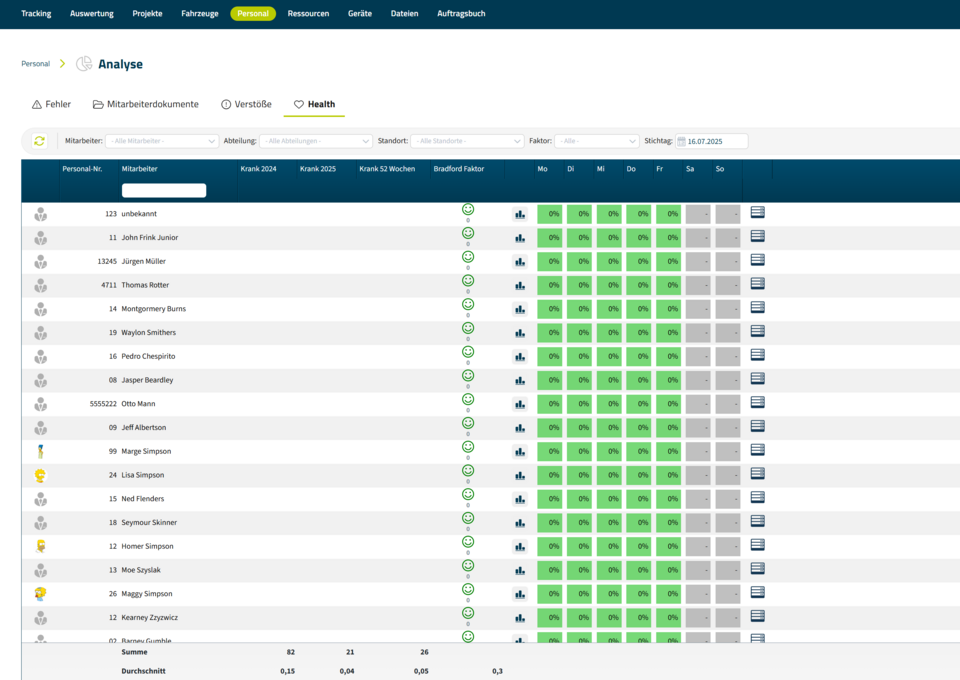The height and width of the screenshot is (680, 960).
Task: Open detail list icon for Thomas Rotter
Action: point(757,284)
